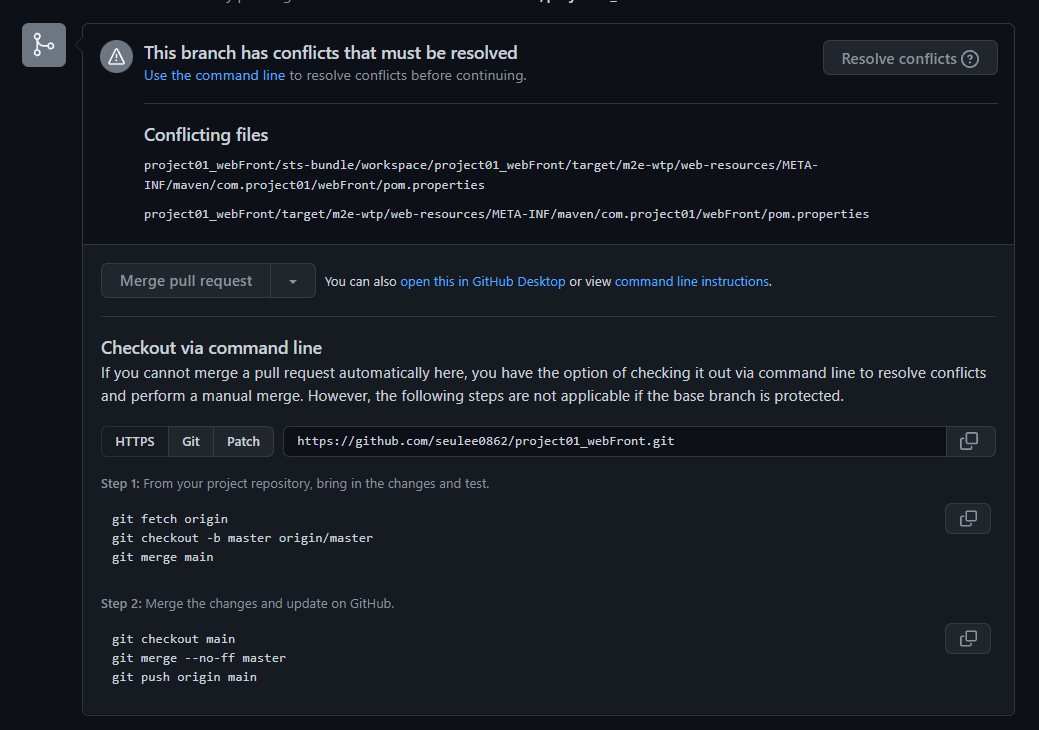The height and width of the screenshot is (730, 1039).
Task: Copy the Step 2 git commands
Action: [x=968, y=639]
